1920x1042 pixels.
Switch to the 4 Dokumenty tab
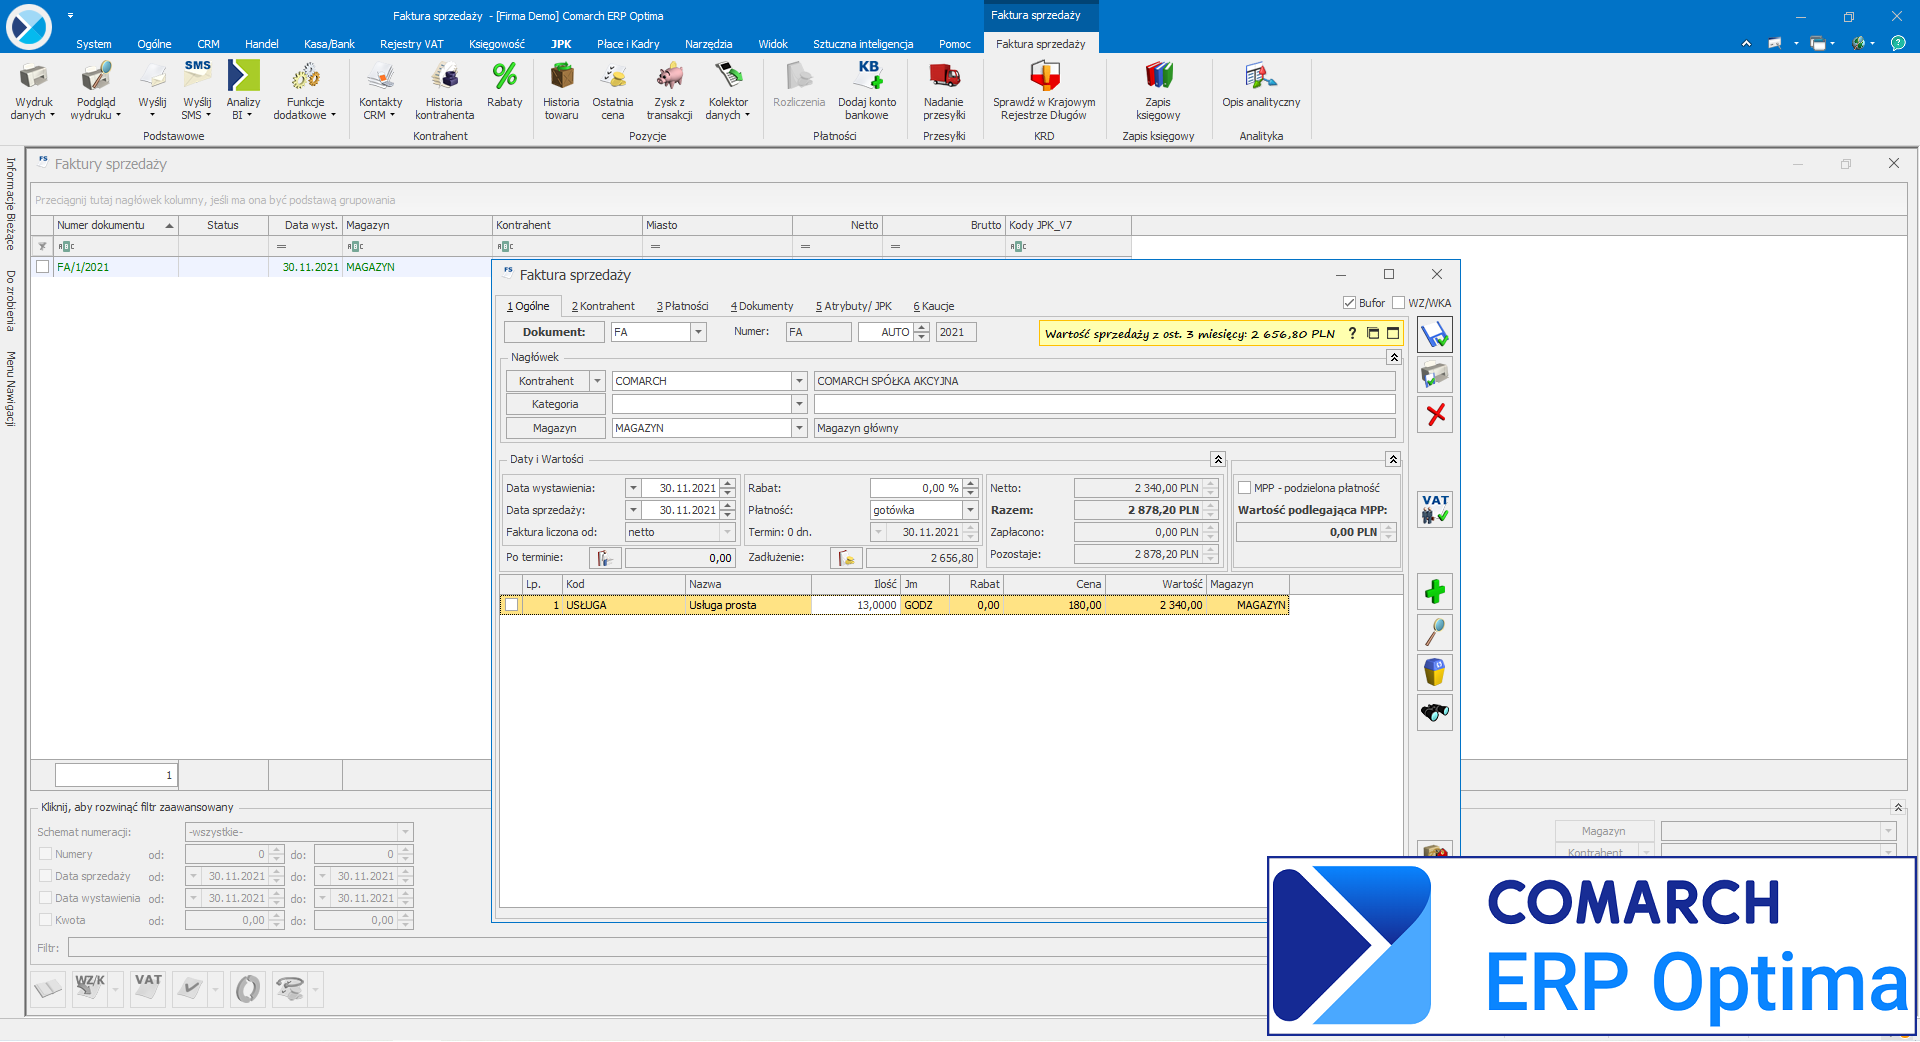pos(762,306)
